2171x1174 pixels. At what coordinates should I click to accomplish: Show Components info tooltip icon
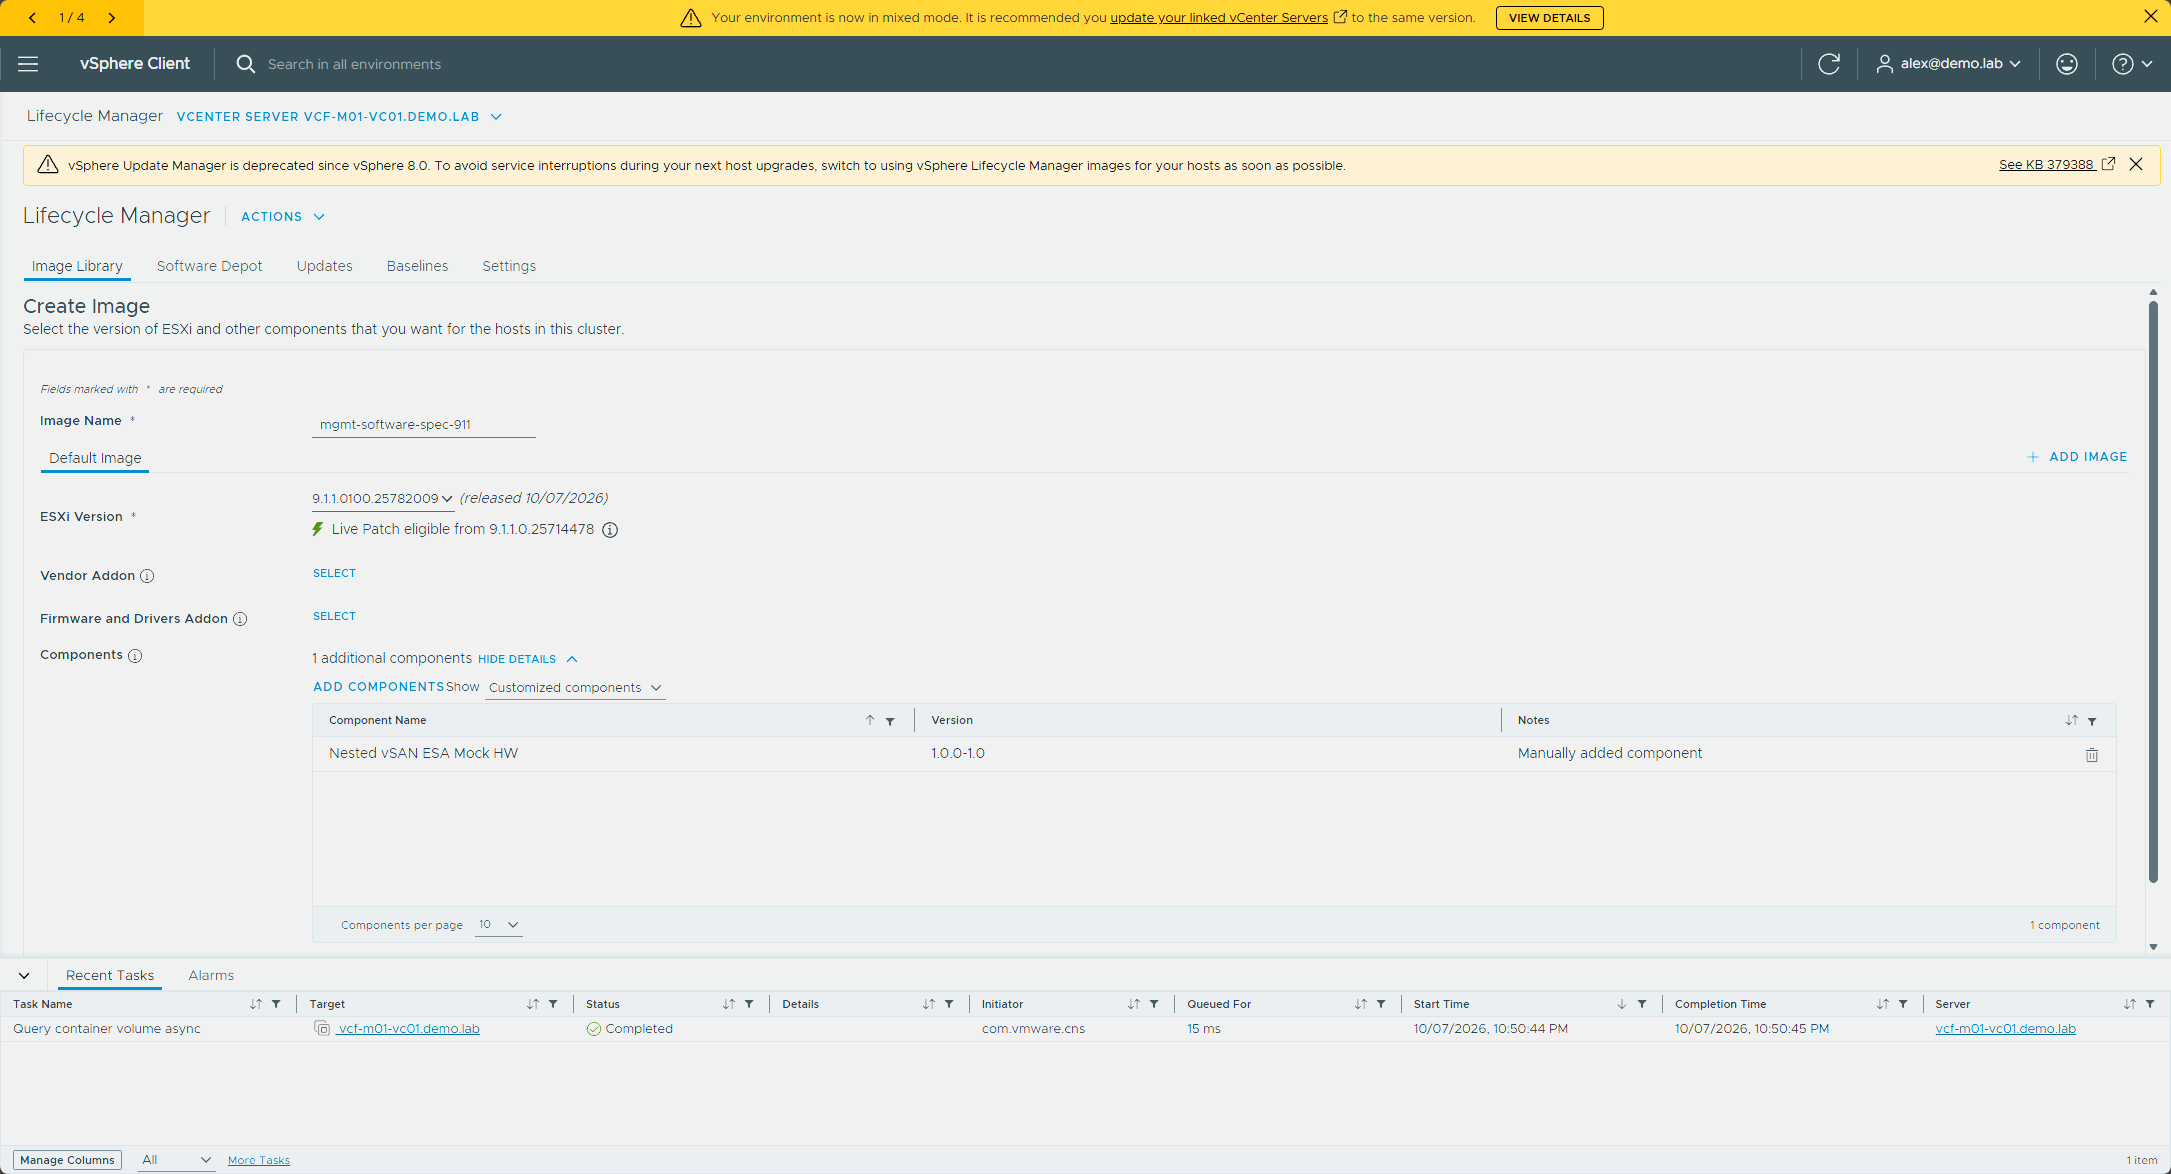pos(135,656)
